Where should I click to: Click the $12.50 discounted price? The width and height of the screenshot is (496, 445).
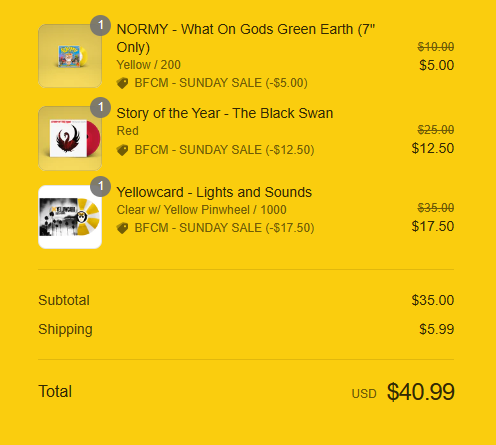point(433,148)
